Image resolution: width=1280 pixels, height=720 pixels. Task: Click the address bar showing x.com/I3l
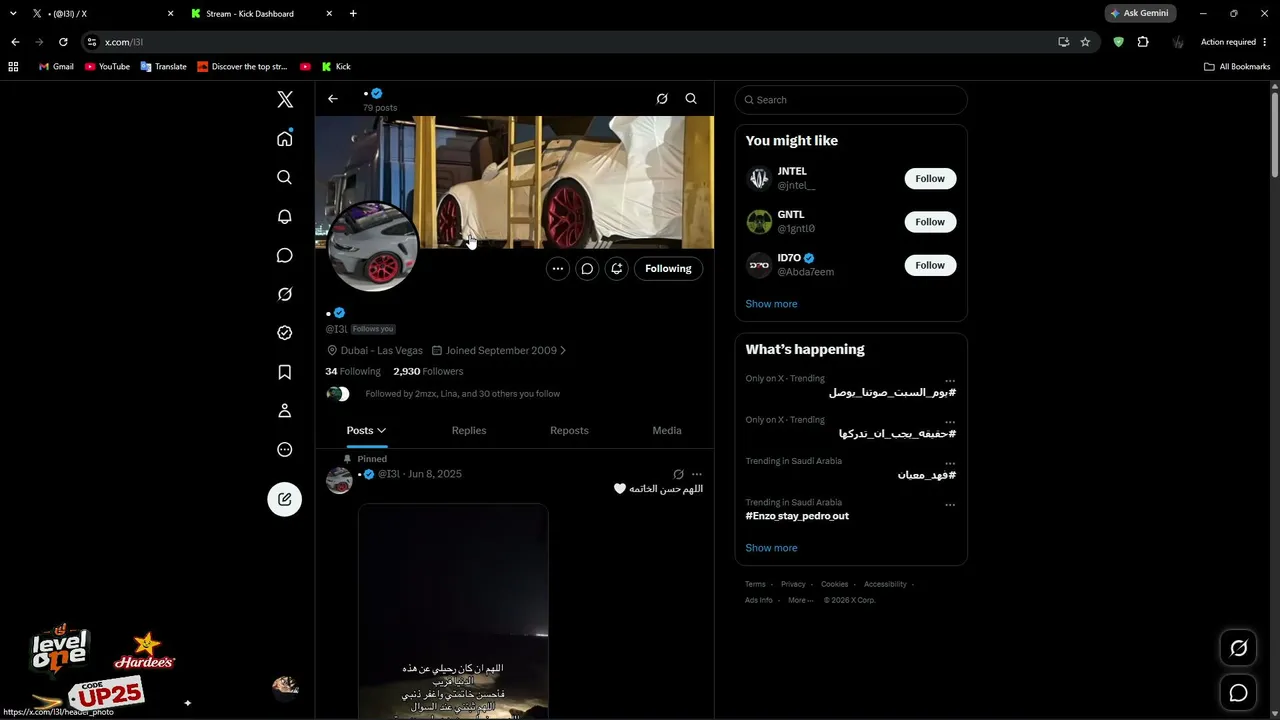[x=570, y=42]
